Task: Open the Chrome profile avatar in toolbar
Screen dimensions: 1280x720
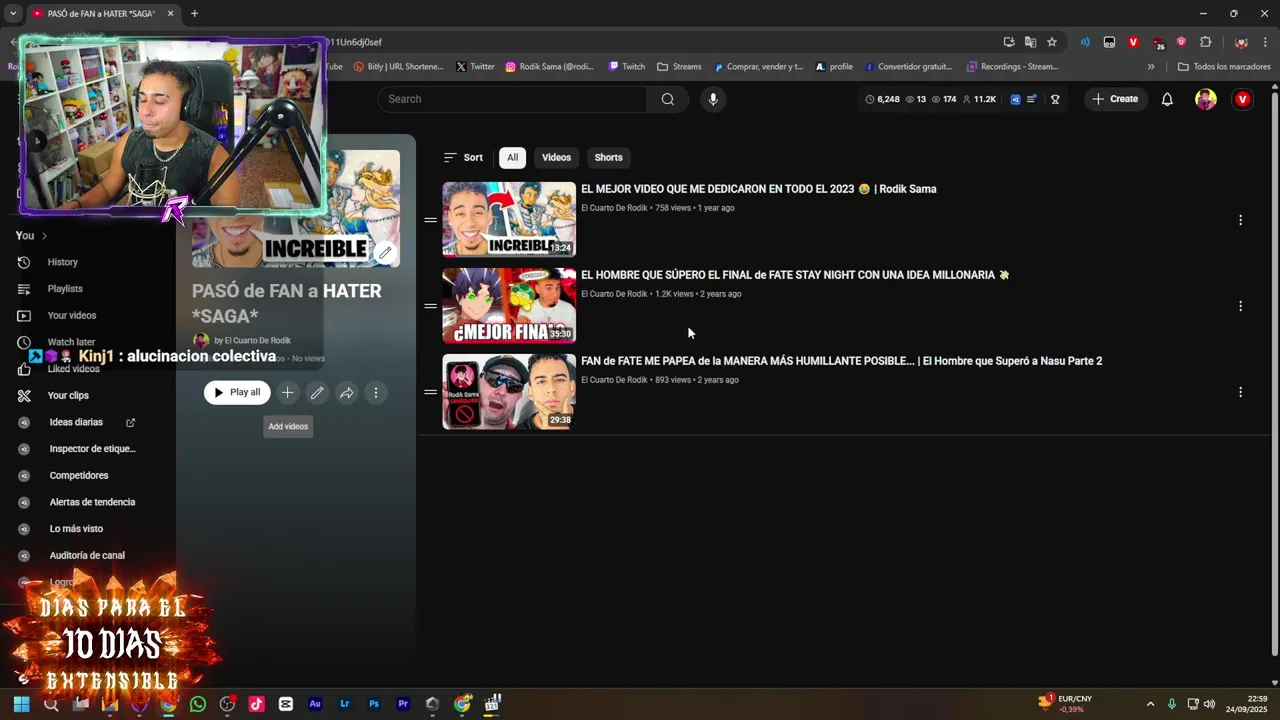Action: 1241,42
